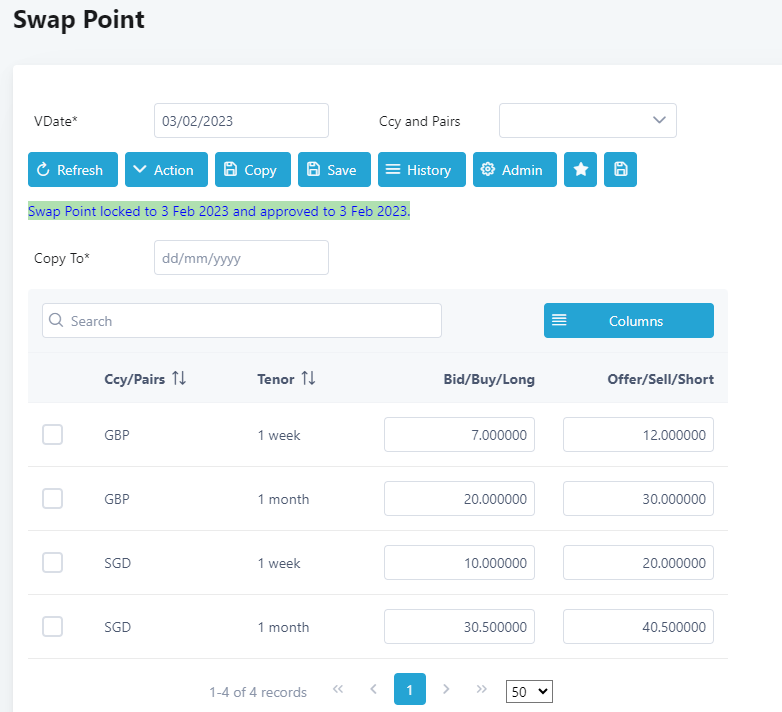Go to the previous page arrow
The height and width of the screenshot is (712, 782).
click(x=373, y=690)
